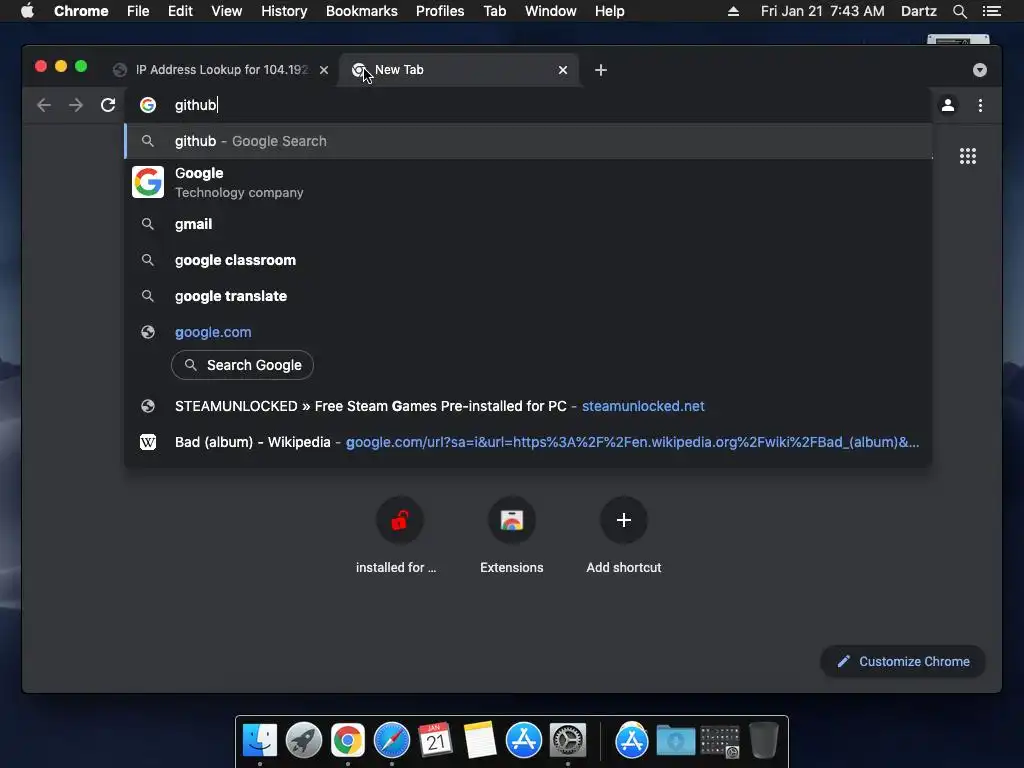Image resolution: width=1024 pixels, height=768 pixels.
Task: Choose github - Google Search suggestion
Action: (x=528, y=141)
